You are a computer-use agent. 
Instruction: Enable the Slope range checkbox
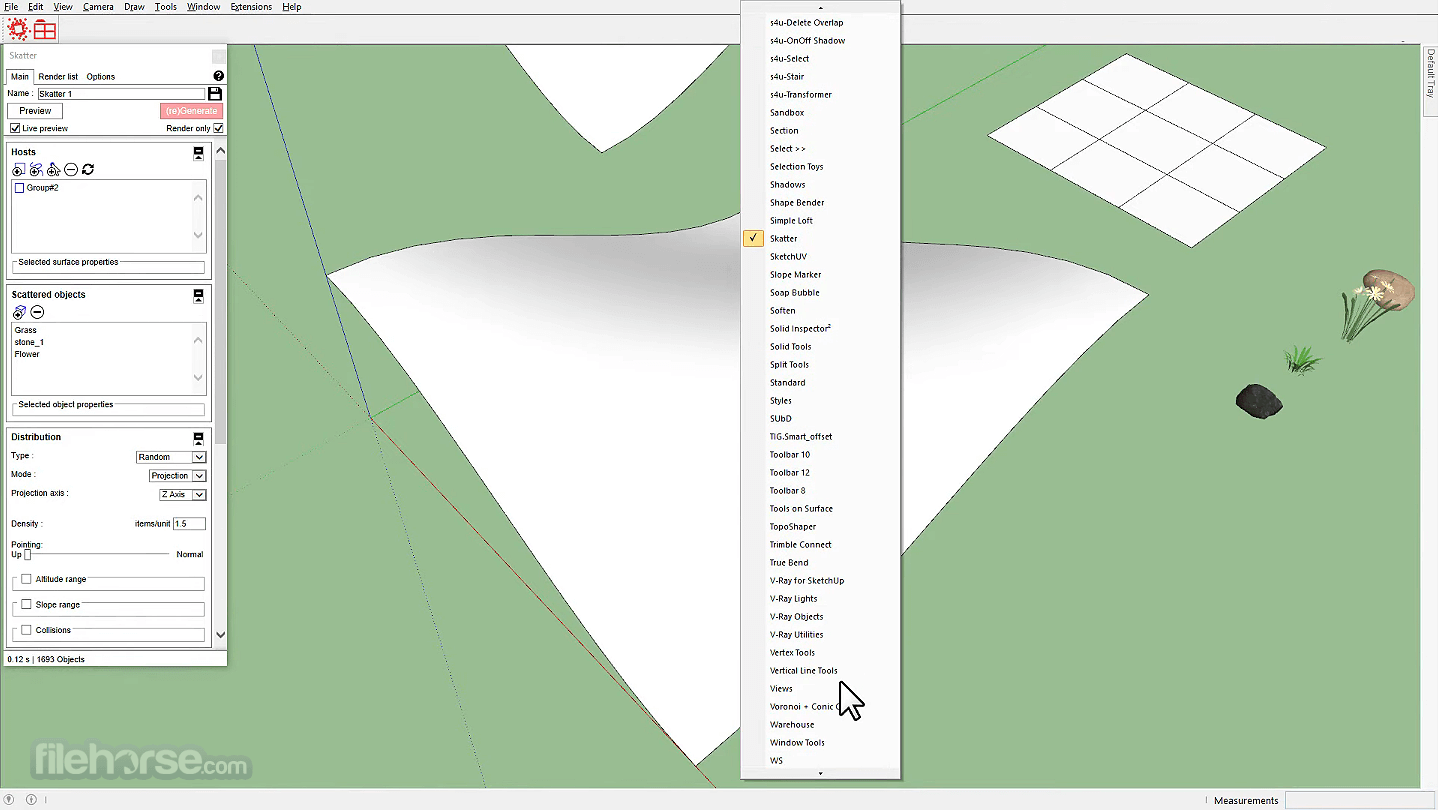point(26,605)
